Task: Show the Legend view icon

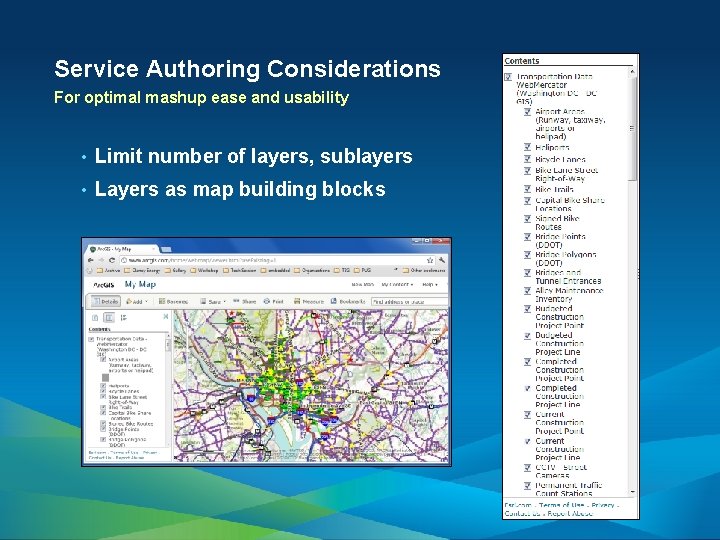Action: [124, 318]
